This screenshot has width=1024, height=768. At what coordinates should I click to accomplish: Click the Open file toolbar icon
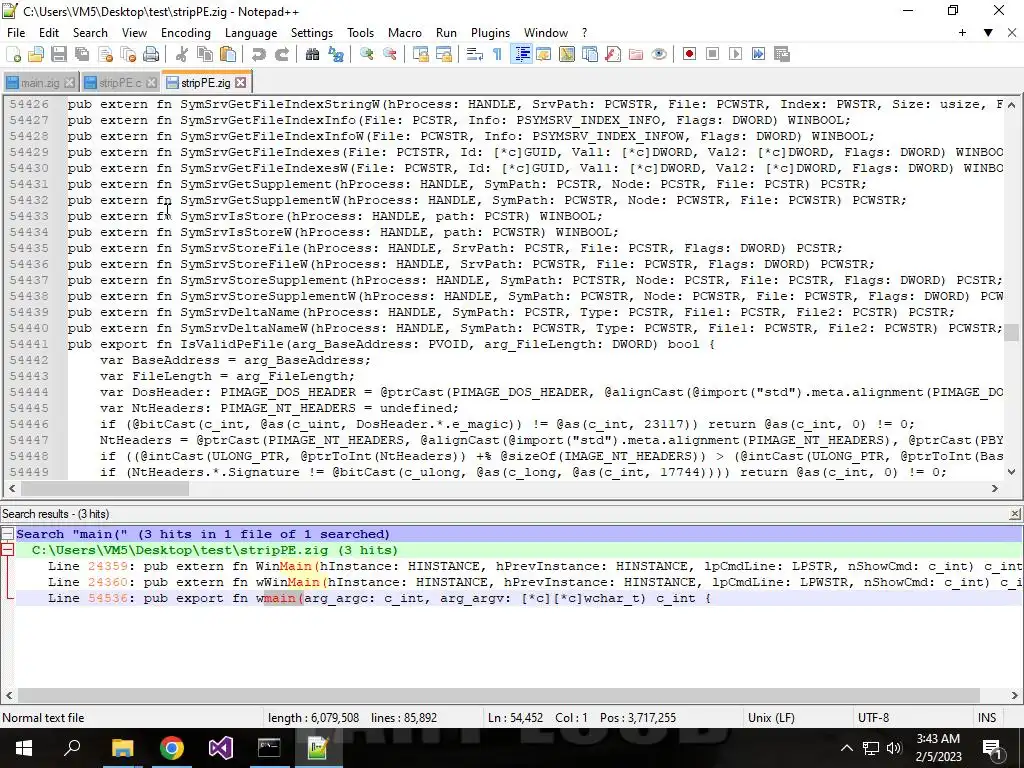point(35,54)
